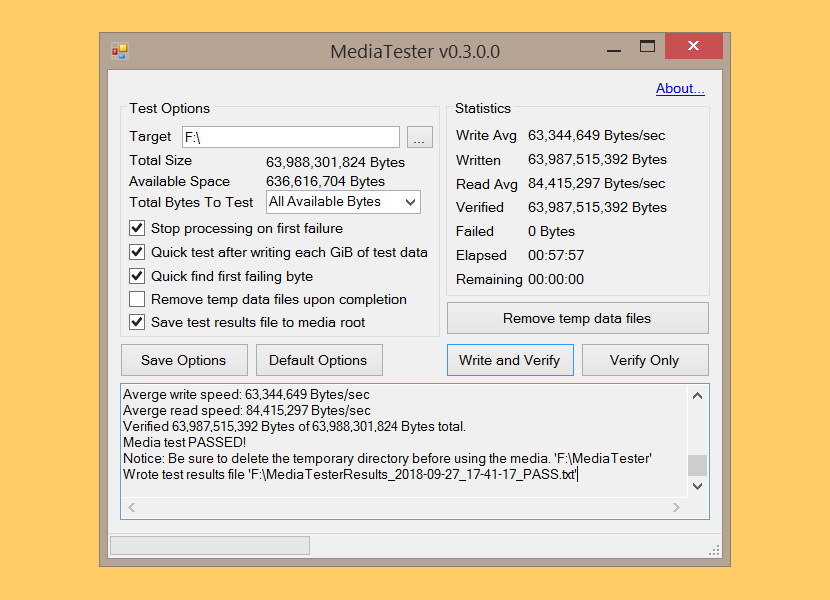Image resolution: width=830 pixels, height=600 pixels.
Task: Click the scroll right arrow below log panel
Action: pyautogui.click(x=676, y=508)
